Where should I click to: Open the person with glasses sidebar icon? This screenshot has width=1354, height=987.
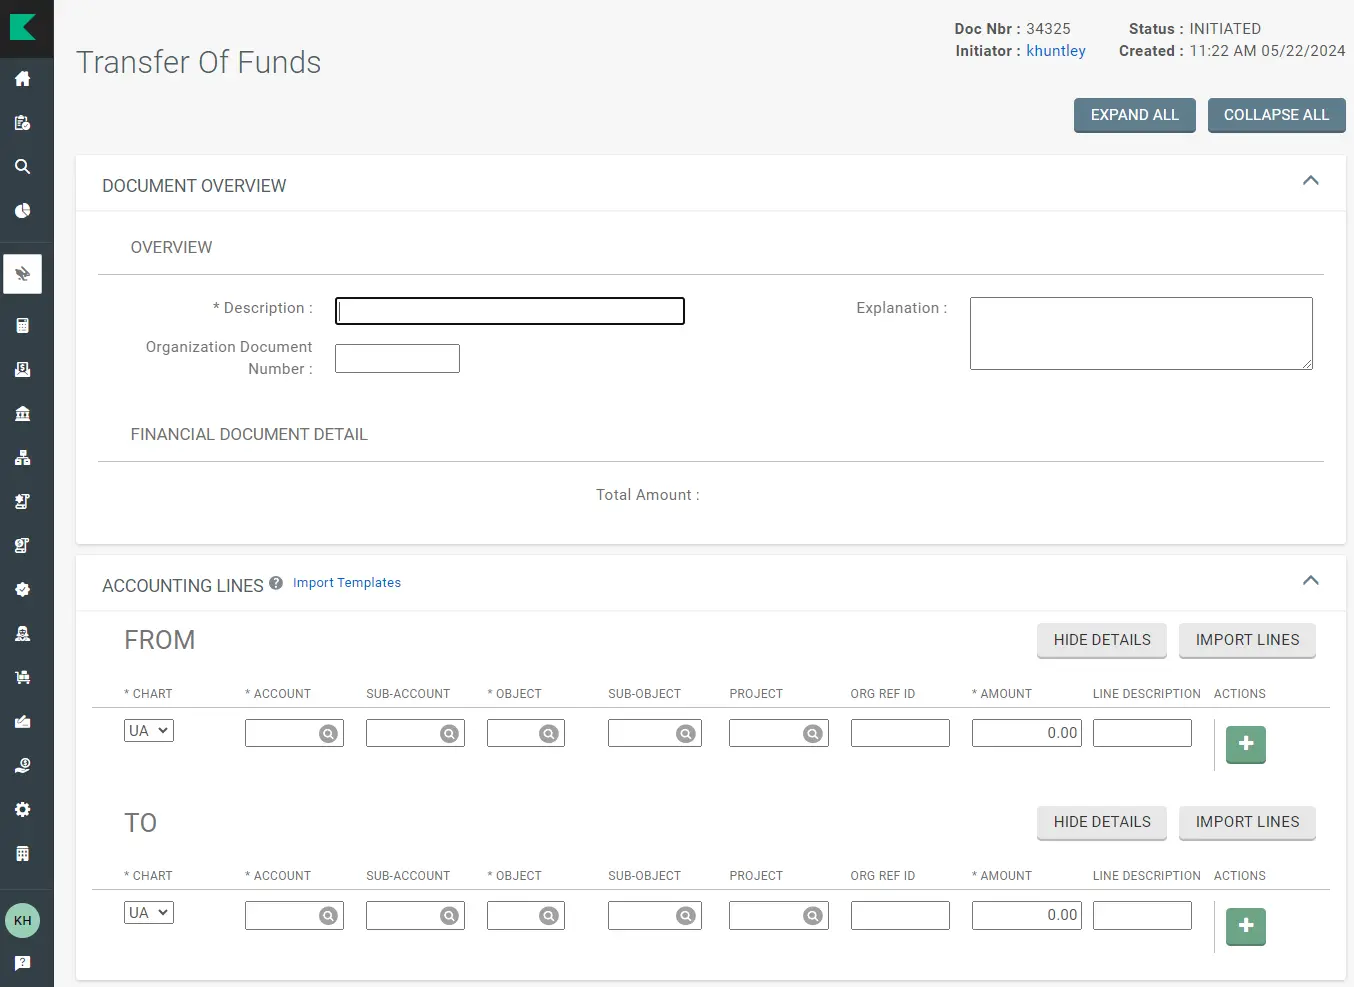[x=22, y=634]
